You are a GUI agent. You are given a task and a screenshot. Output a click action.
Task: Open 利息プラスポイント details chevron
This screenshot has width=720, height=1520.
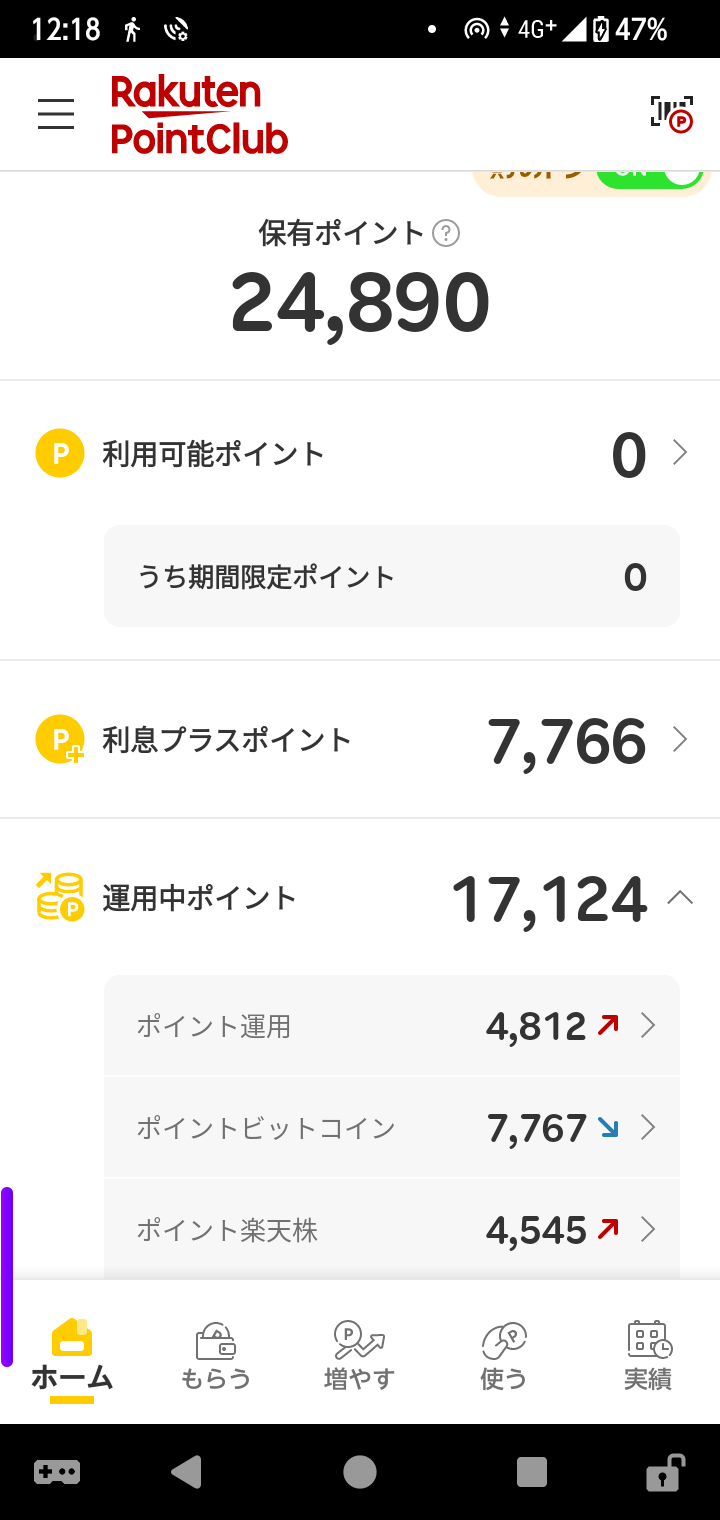(x=680, y=740)
